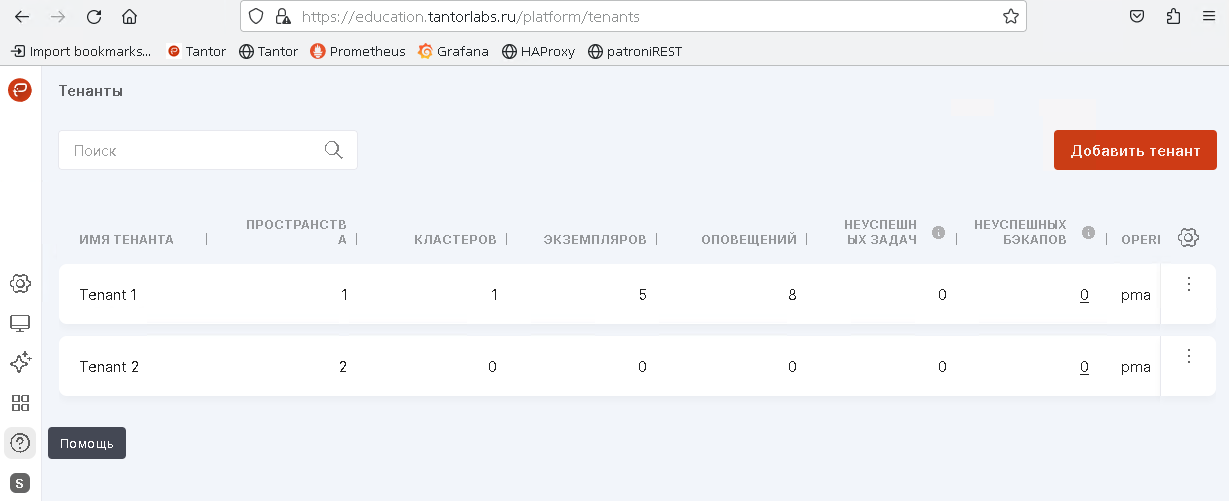Click the table column settings gear icon
This screenshot has height=501, width=1229.
(1188, 238)
